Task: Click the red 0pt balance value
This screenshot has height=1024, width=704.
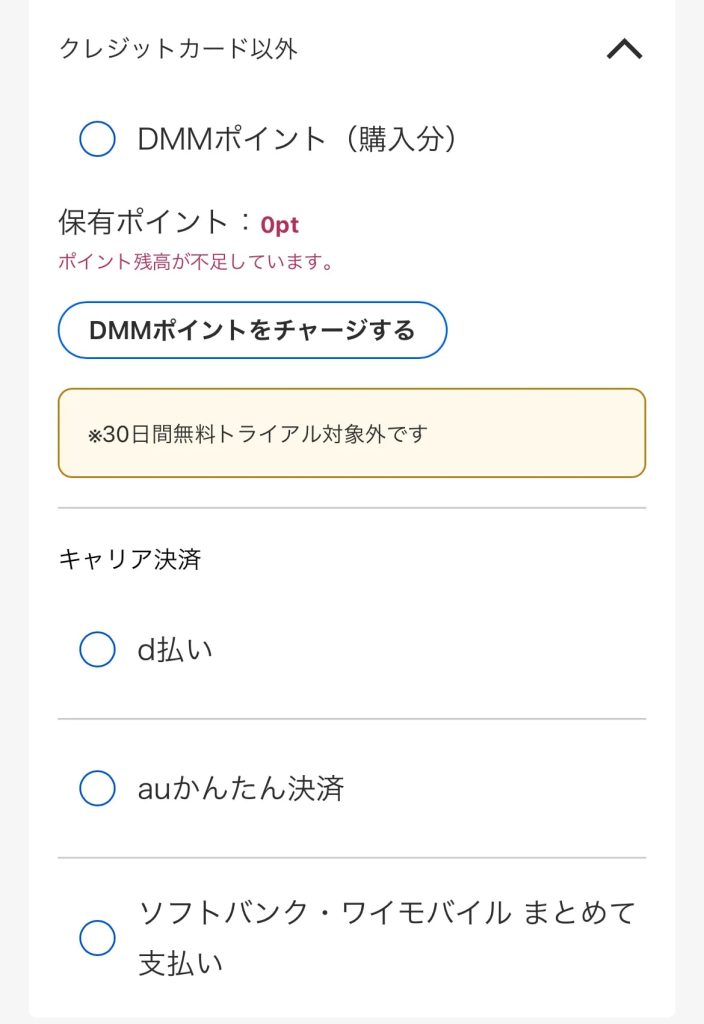Action: [x=280, y=225]
